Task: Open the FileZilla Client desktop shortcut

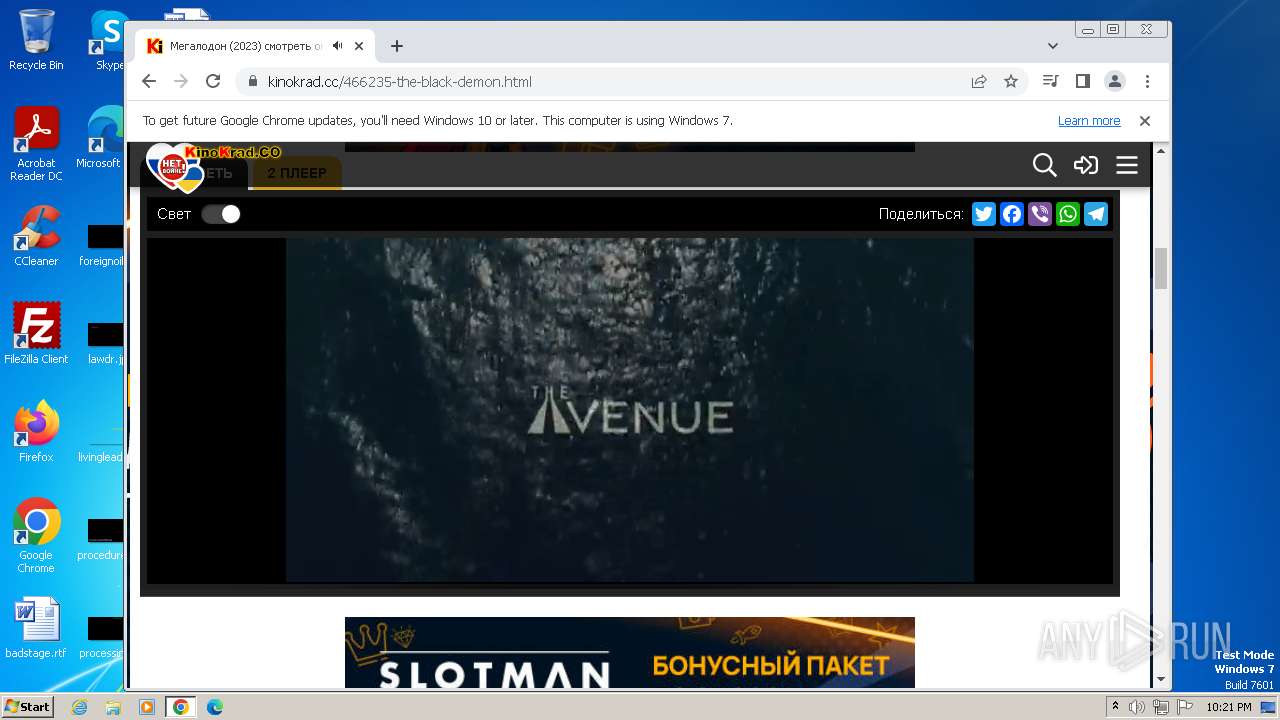Action: tap(36, 334)
